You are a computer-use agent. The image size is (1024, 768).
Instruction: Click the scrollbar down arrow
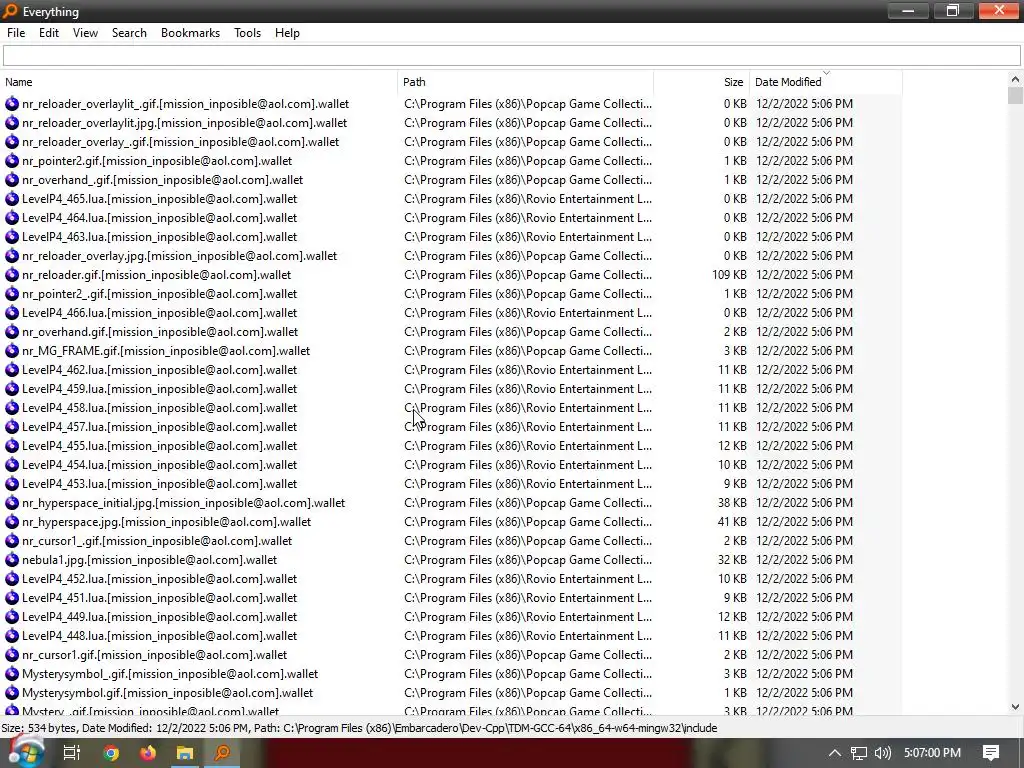(1015, 707)
